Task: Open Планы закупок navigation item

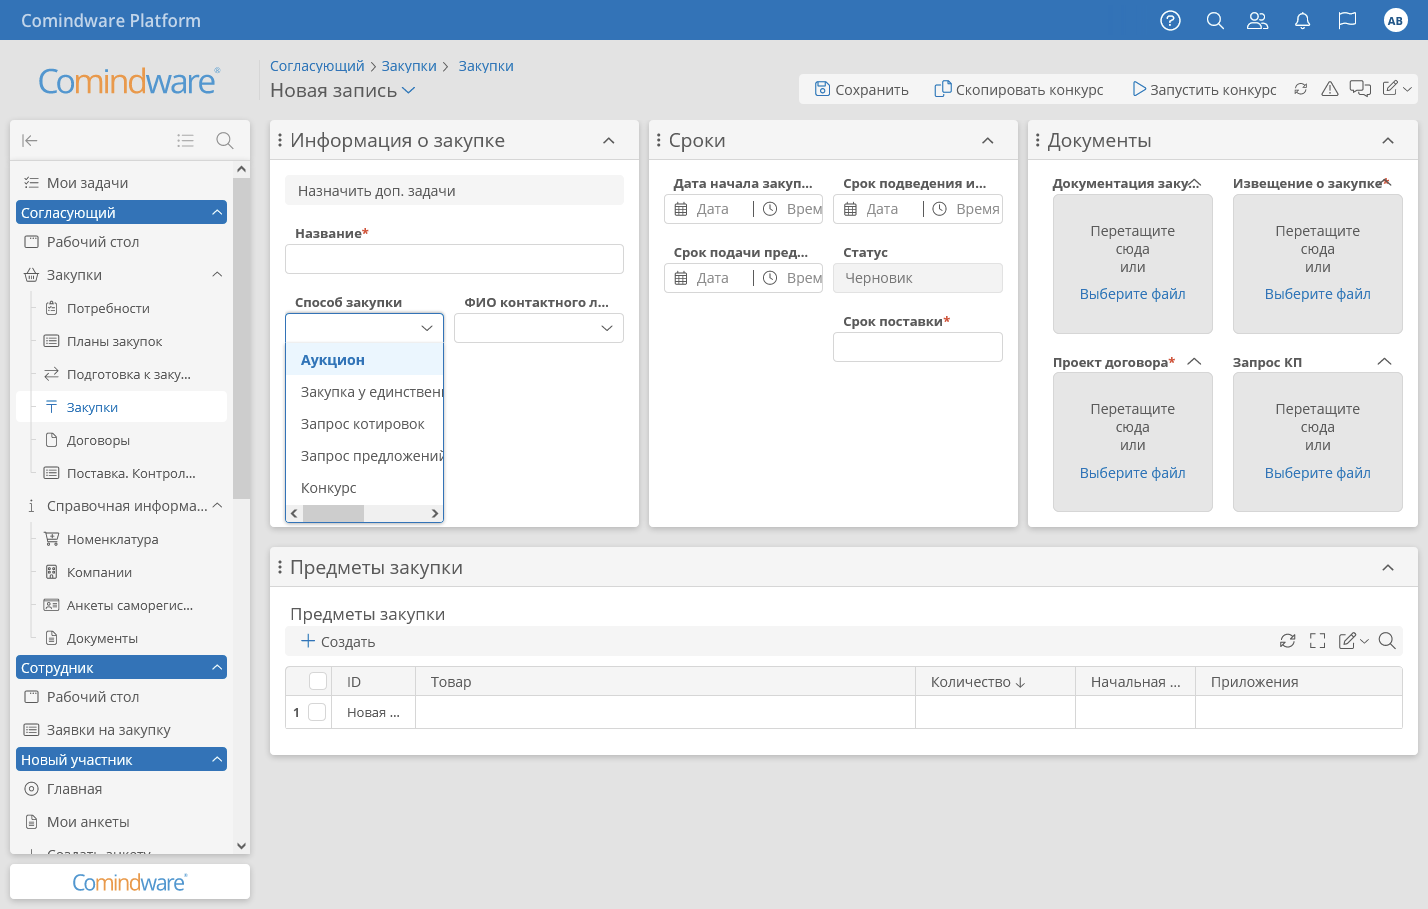Action: point(114,341)
